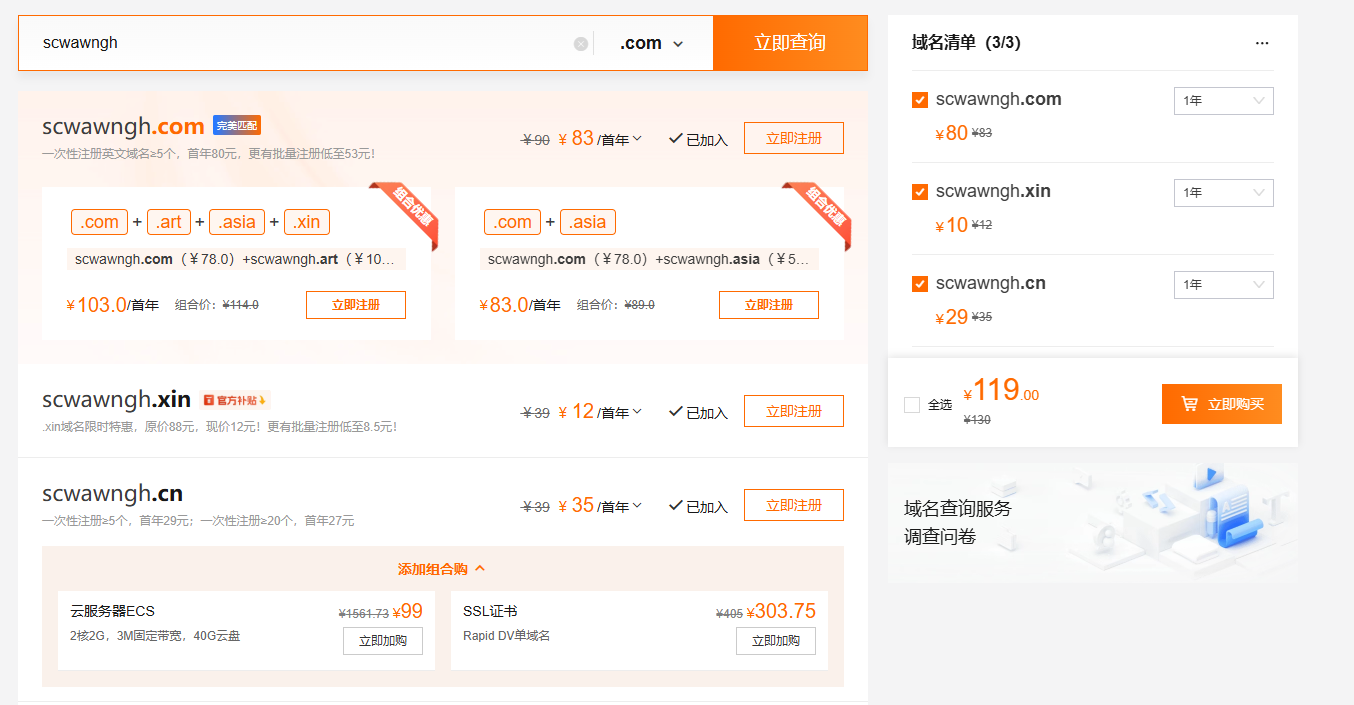Screen dimensions: 1354x705
Task: Select the .asia tag in the two-domain bundle
Action: 588,222
